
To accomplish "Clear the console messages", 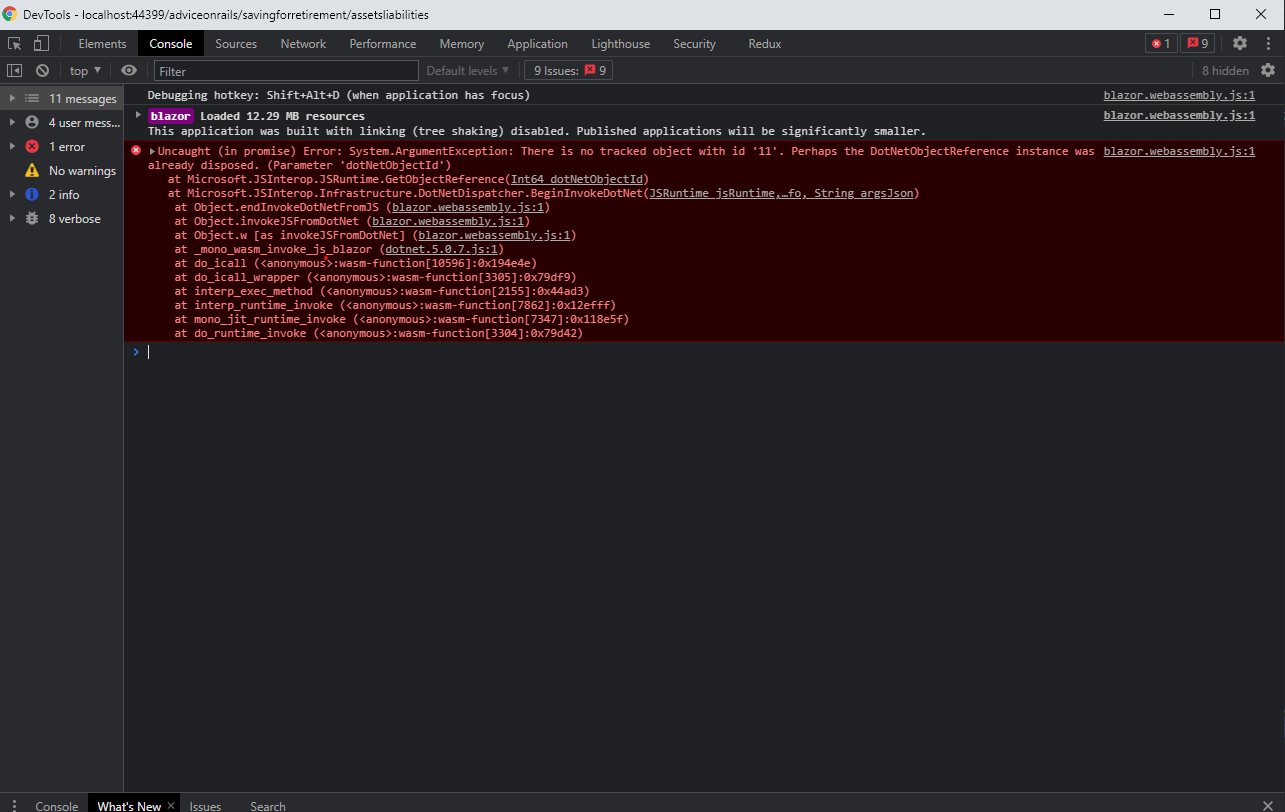I will click(41, 70).
